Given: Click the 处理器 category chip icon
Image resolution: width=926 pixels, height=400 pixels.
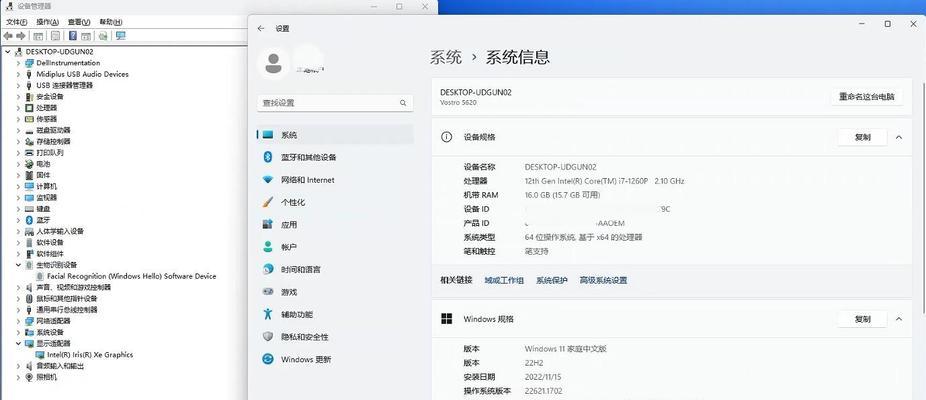Looking at the screenshot, I should pyautogui.click(x=30, y=108).
